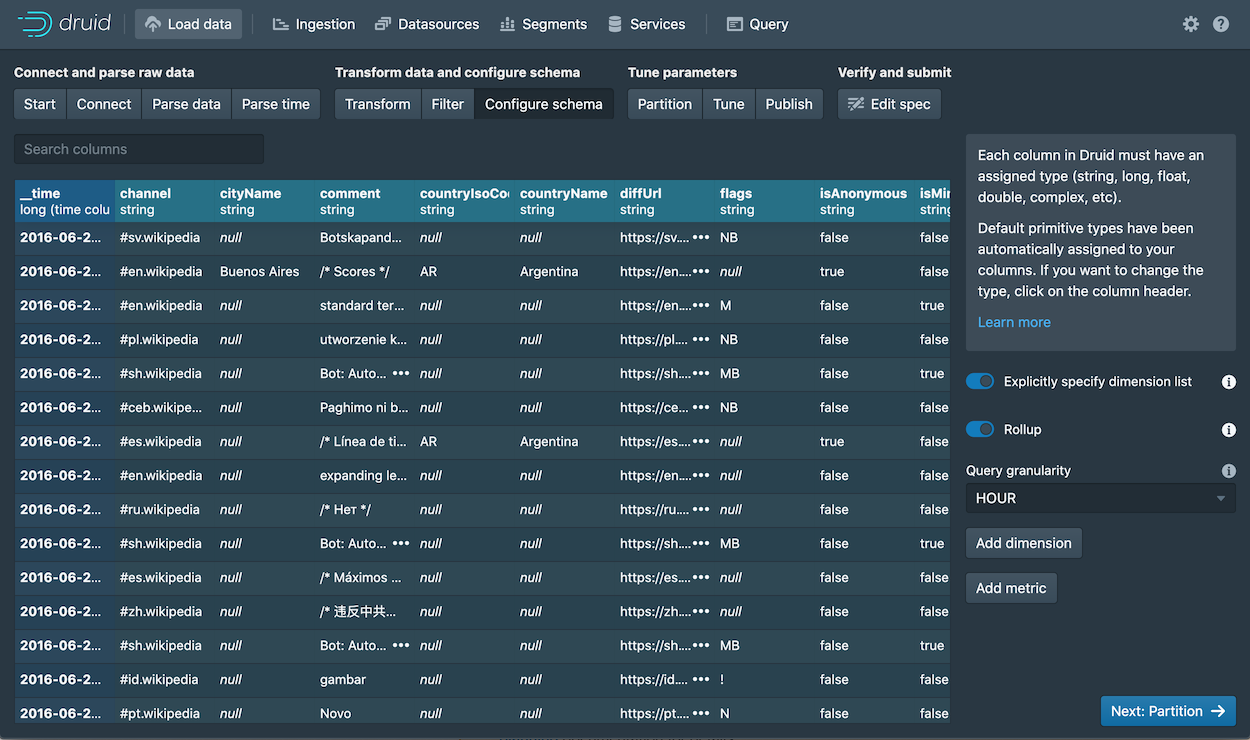Click the Add dimension button

tap(1024, 543)
